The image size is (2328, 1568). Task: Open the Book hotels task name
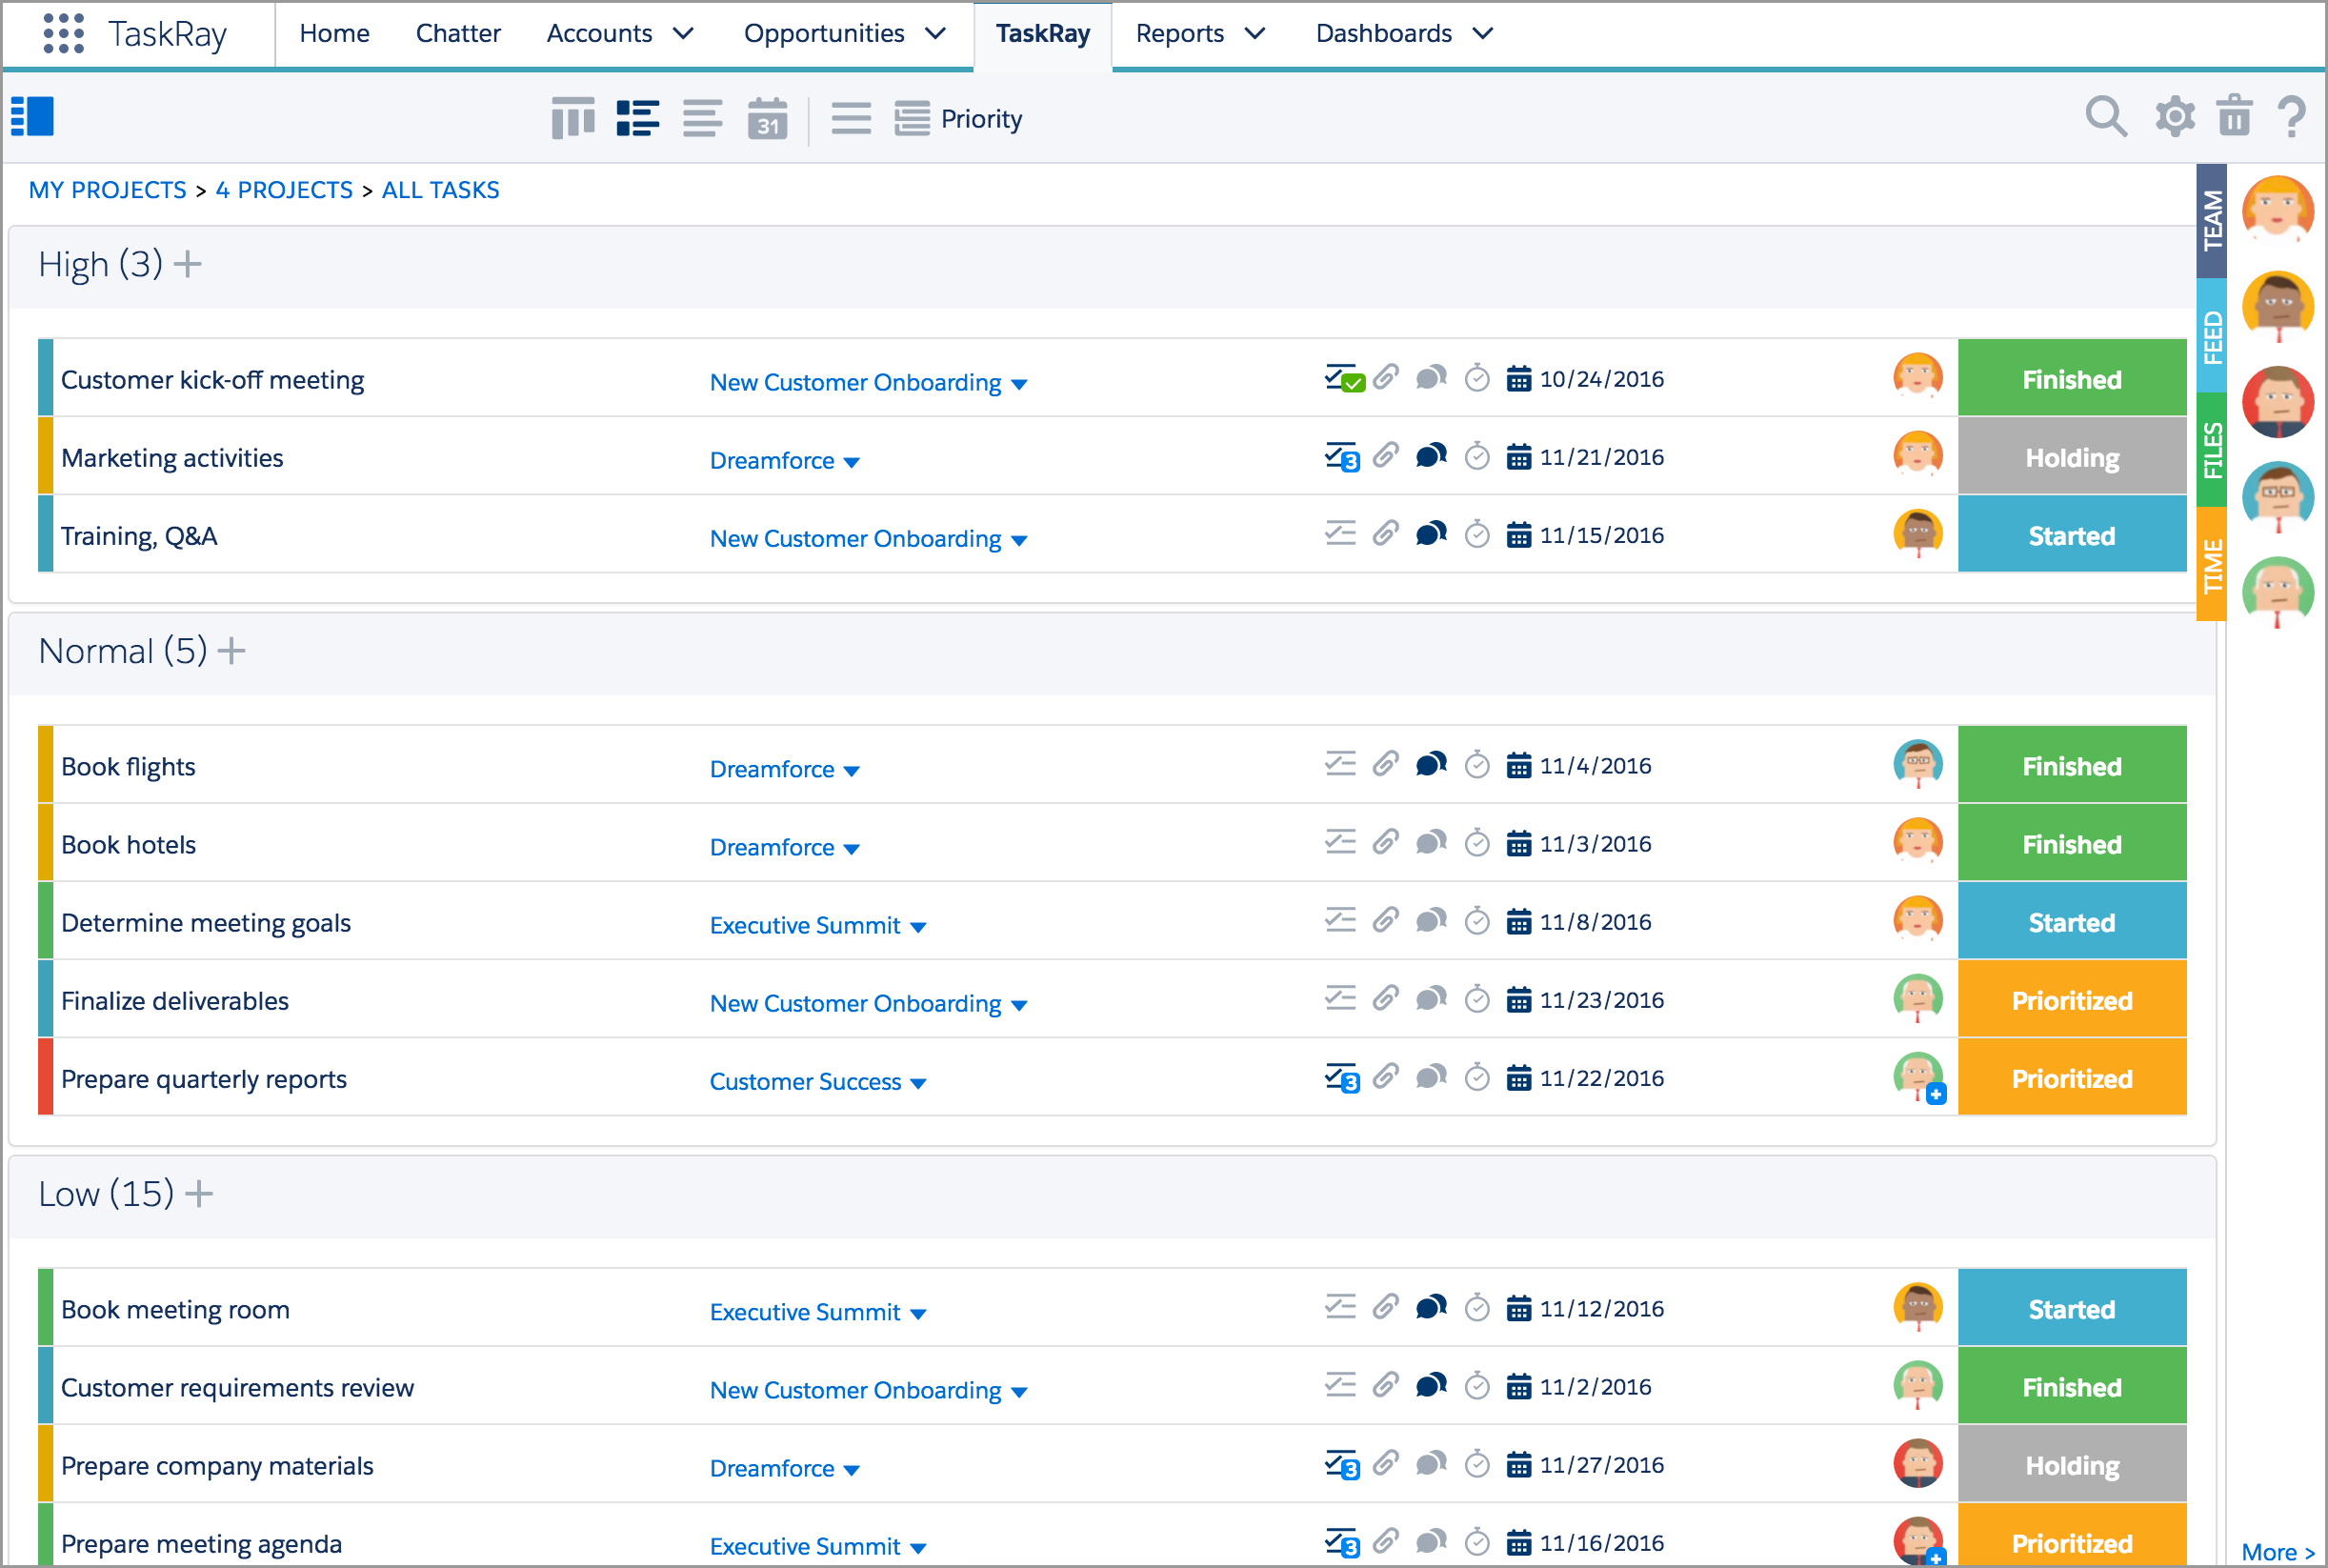128,845
